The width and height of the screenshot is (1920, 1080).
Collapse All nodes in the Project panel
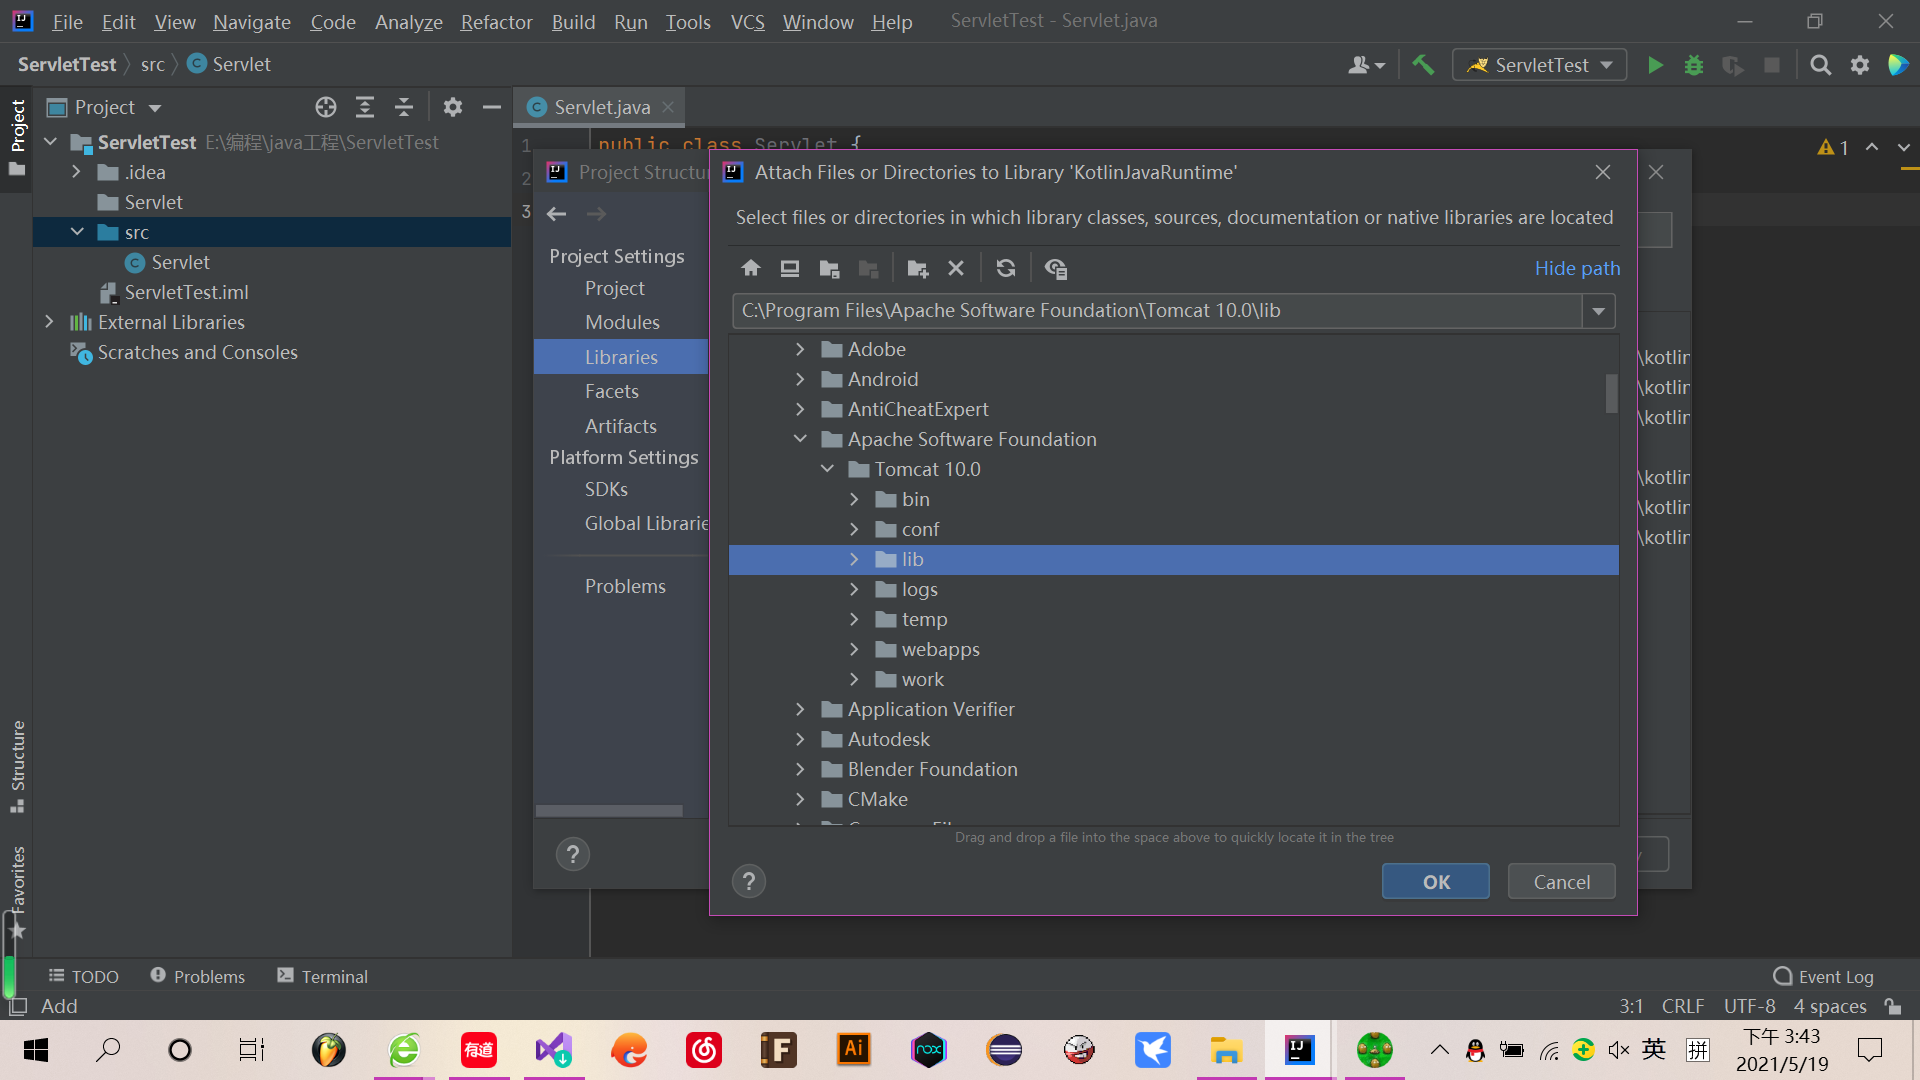click(x=403, y=107)
